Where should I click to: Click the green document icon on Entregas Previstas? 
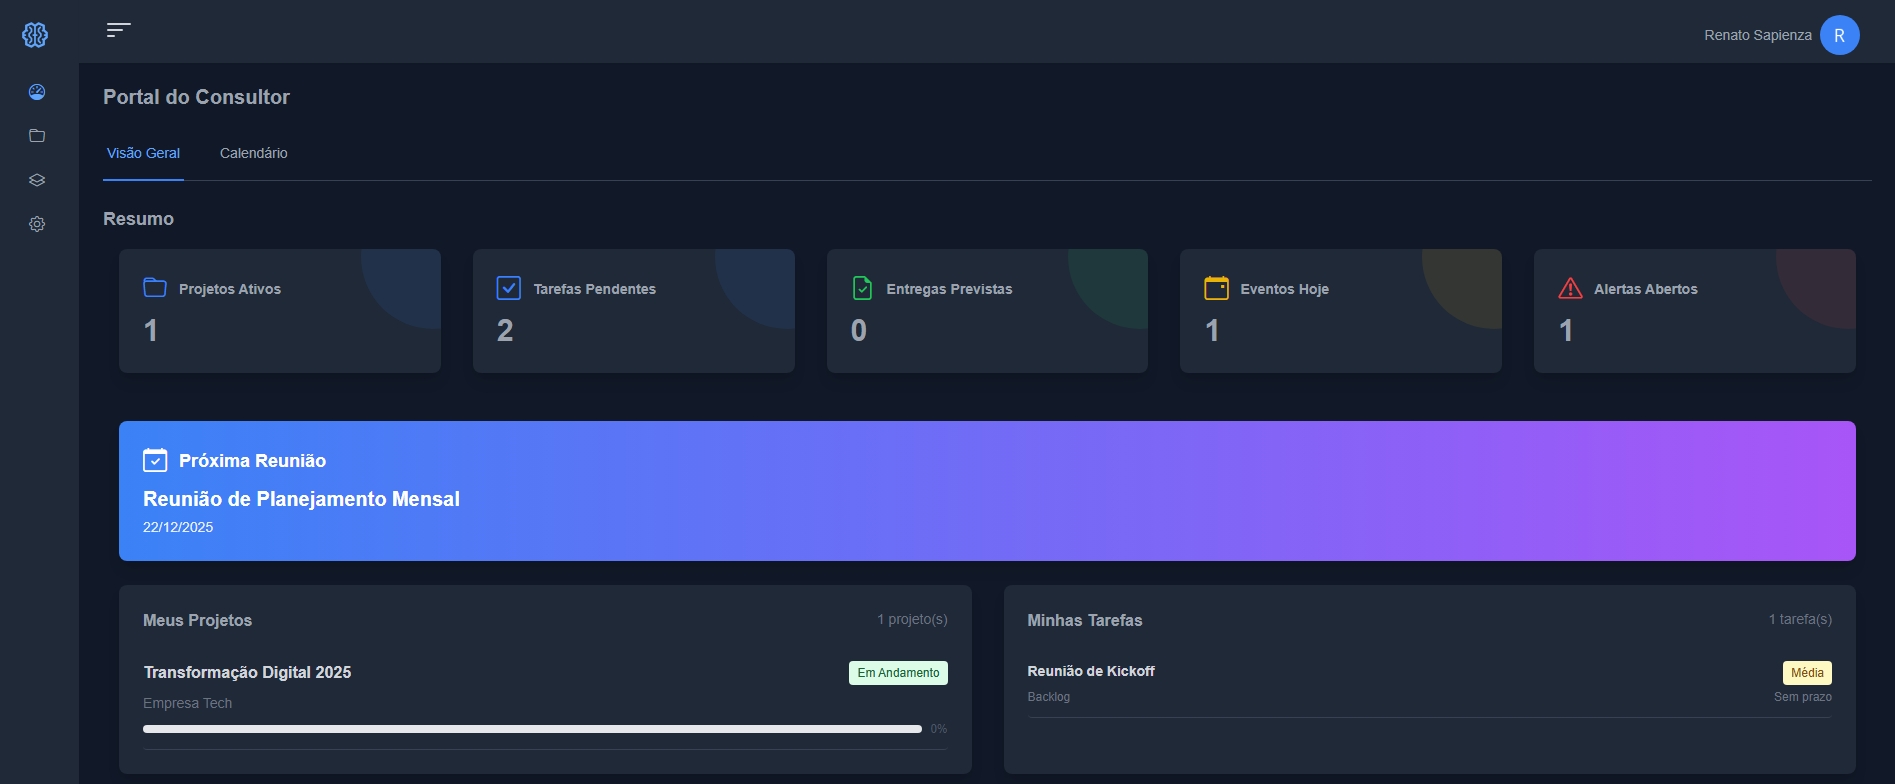click(862, 288)
